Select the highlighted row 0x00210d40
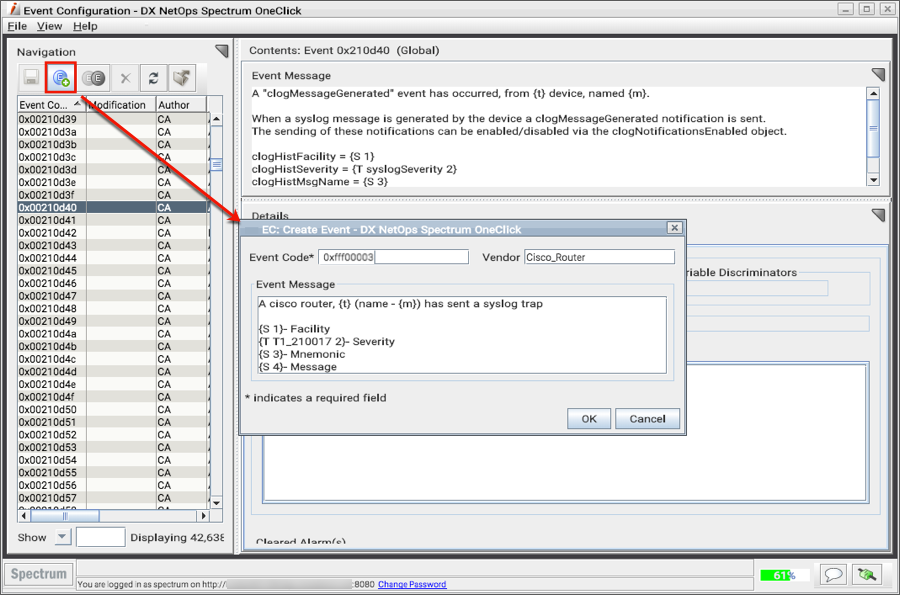 coord(112,207)
